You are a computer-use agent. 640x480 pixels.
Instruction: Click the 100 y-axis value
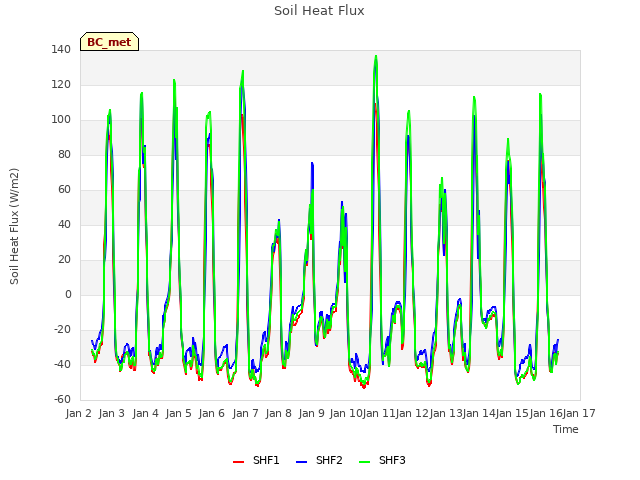61,120
